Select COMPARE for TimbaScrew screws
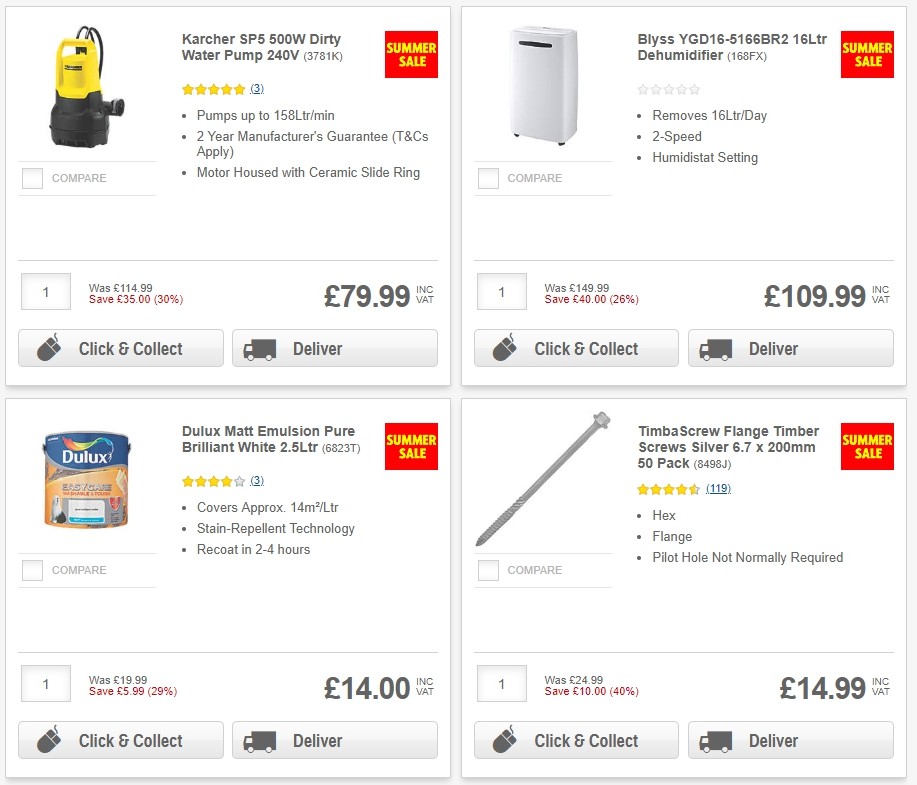The image size is (917, 785). point(487,570)
